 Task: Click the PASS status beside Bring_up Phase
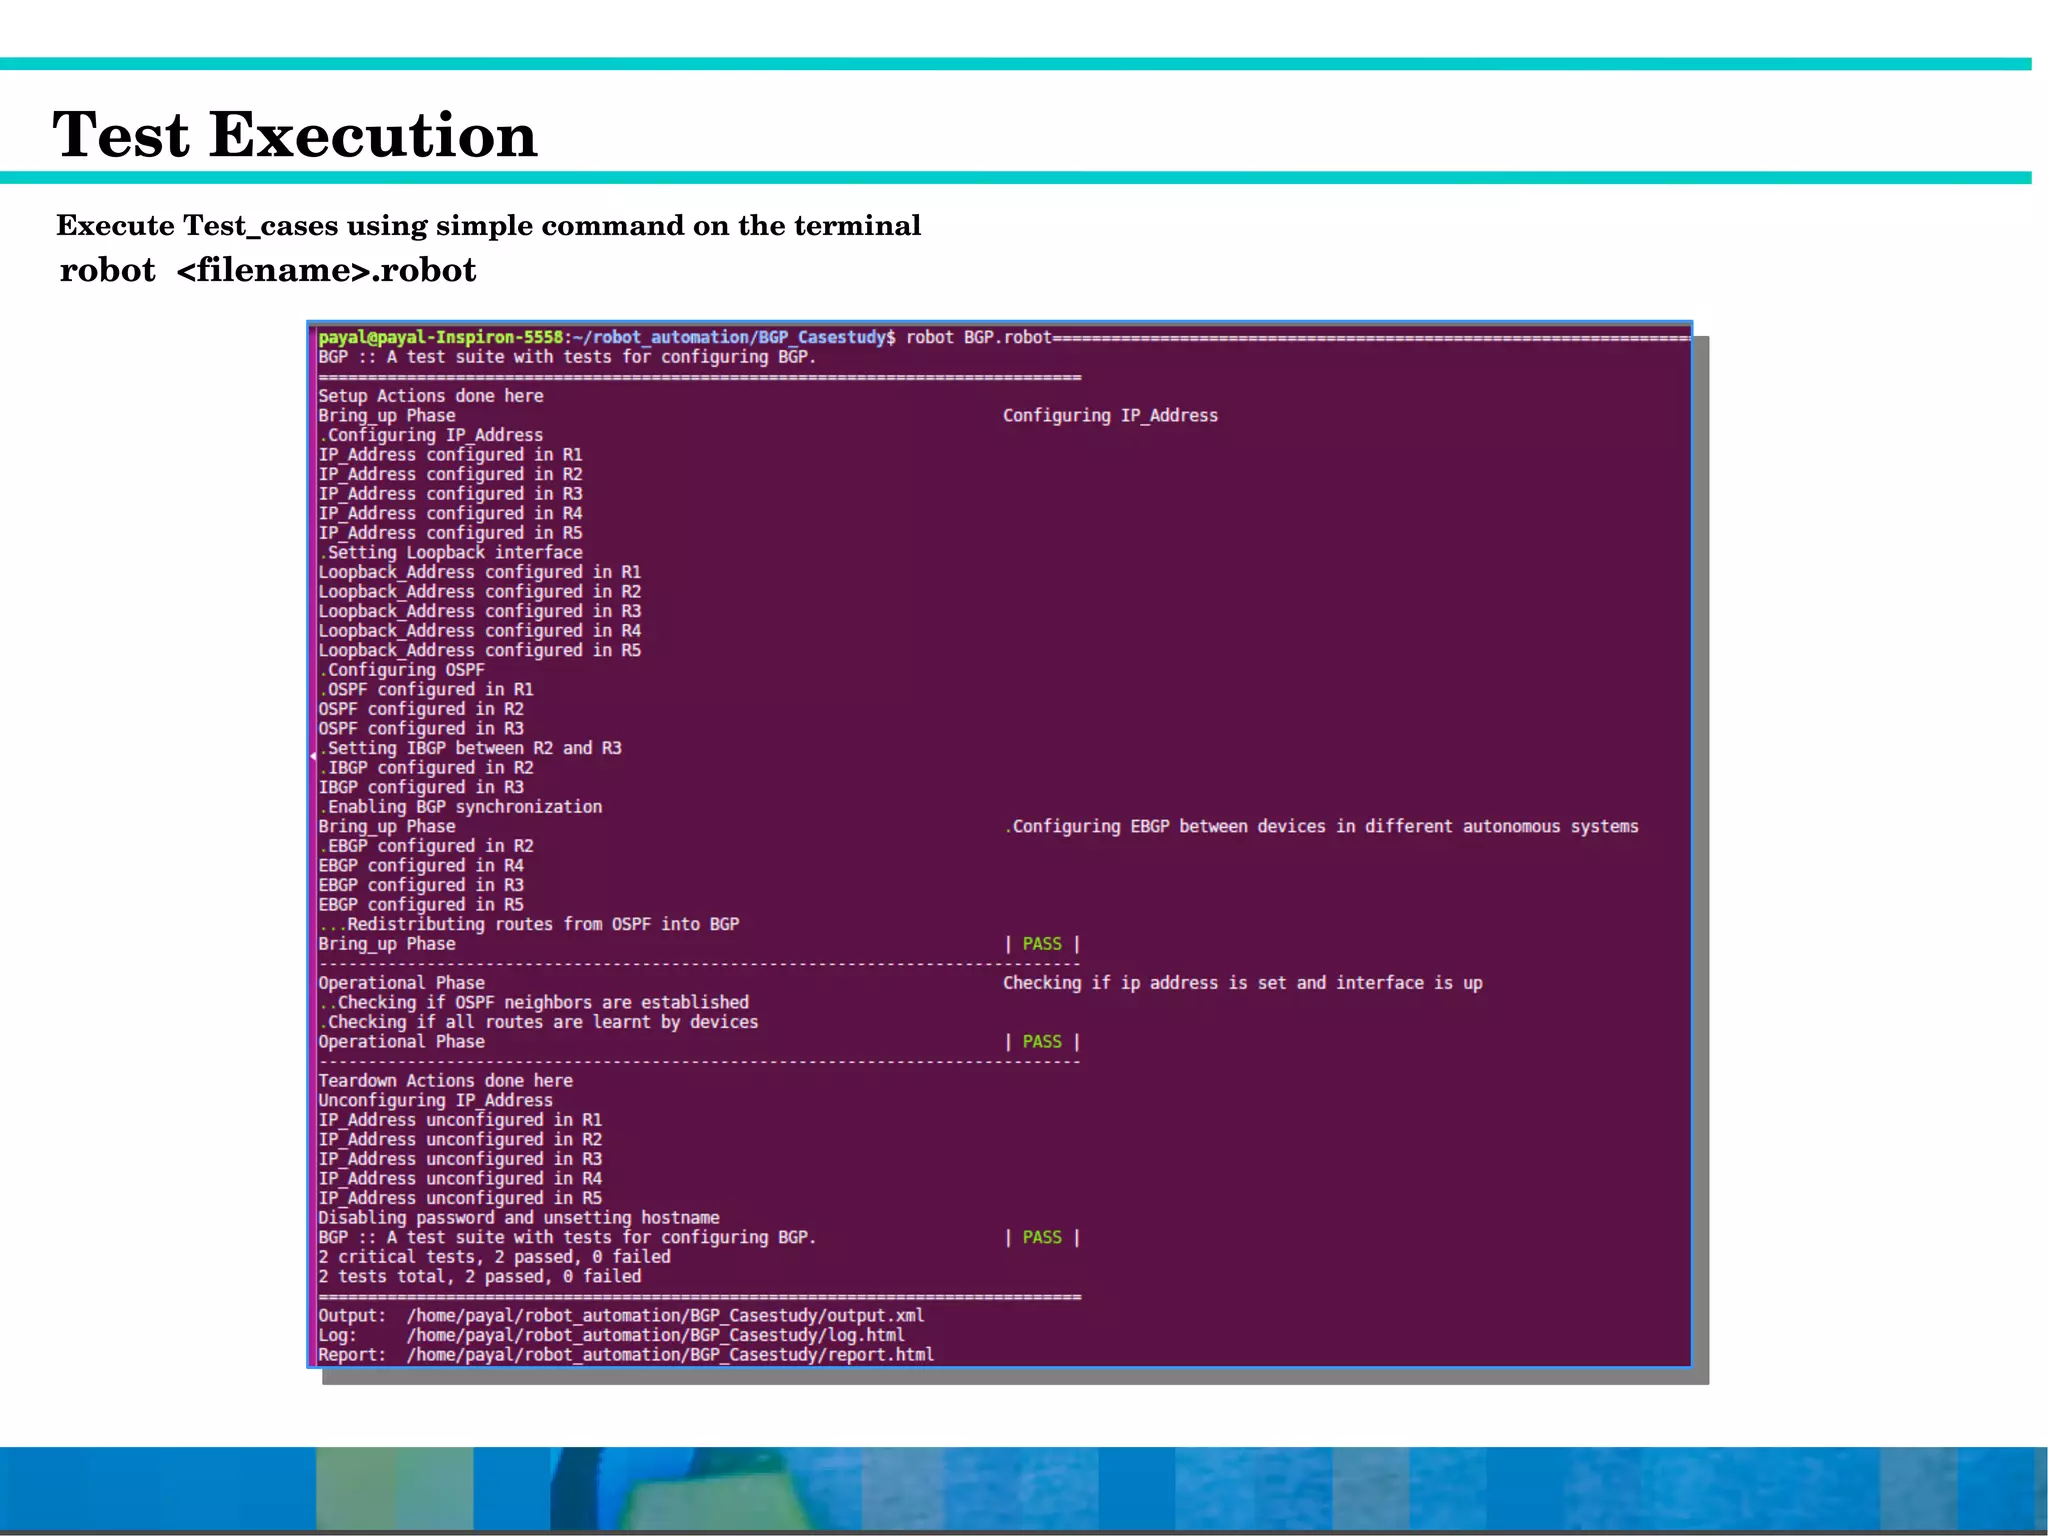click(1041, 944)
